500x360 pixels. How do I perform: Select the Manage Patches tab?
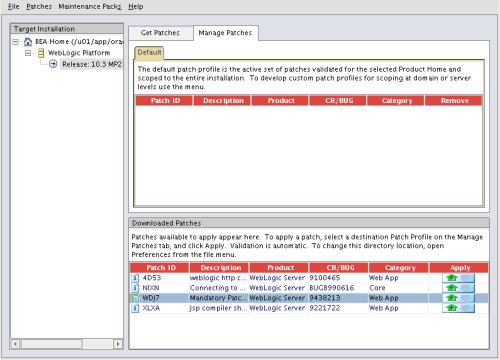(225, 33)
